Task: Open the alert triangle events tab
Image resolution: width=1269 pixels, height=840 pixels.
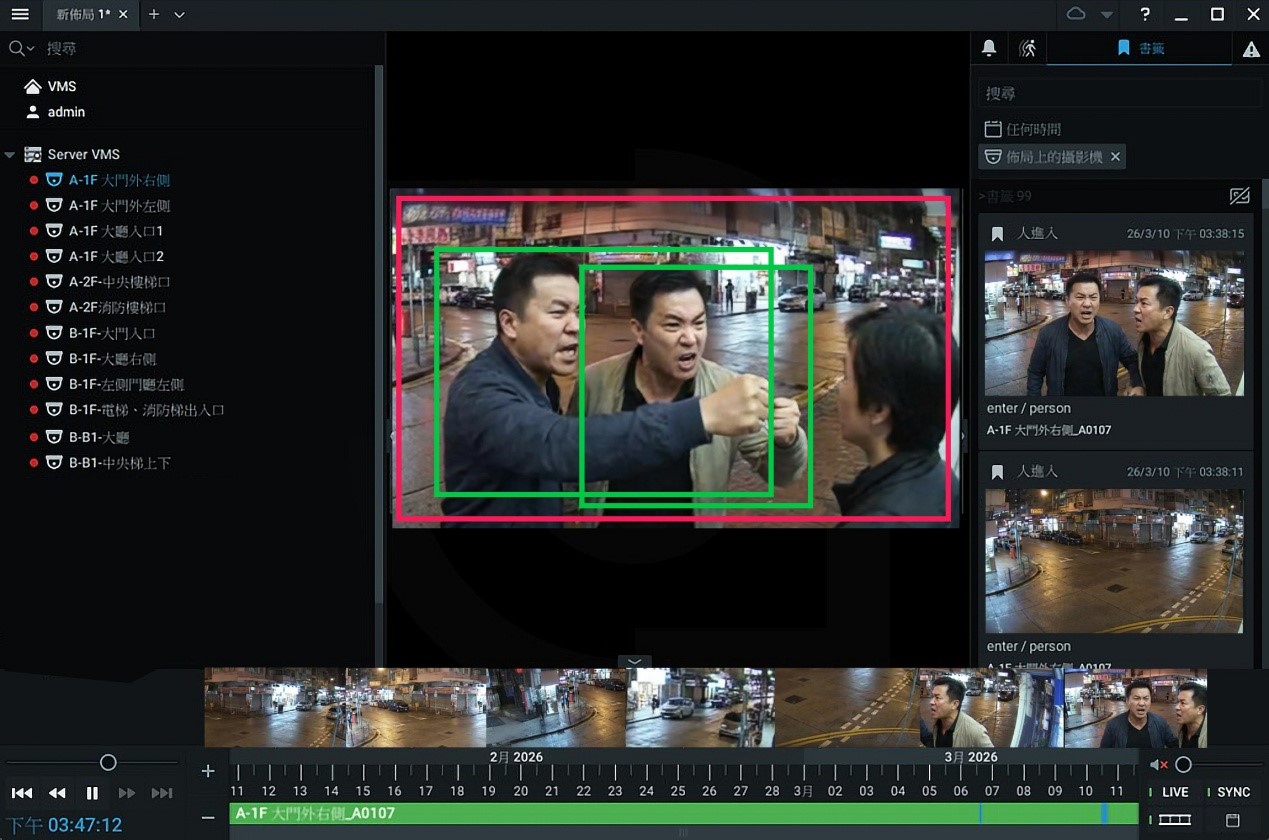Action: click(1251, 49)
